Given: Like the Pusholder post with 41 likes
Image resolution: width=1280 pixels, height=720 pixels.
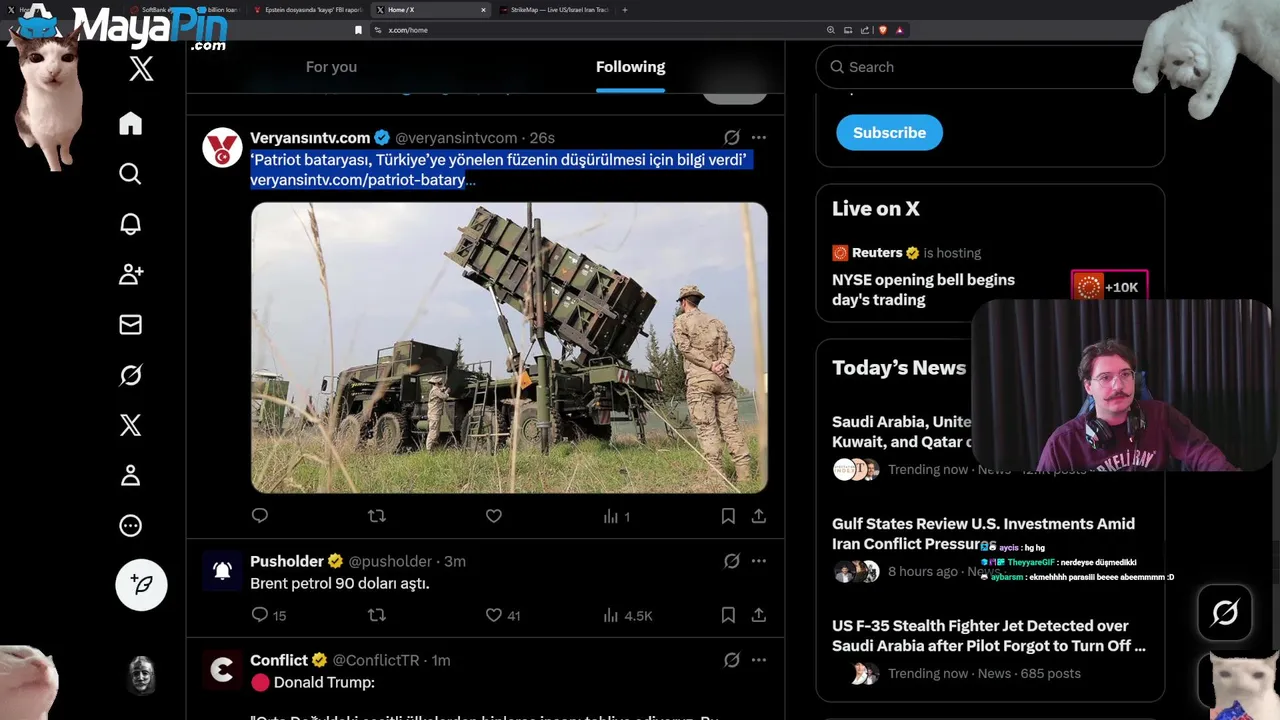Looking at the screenshot, I should pos(502,615).
